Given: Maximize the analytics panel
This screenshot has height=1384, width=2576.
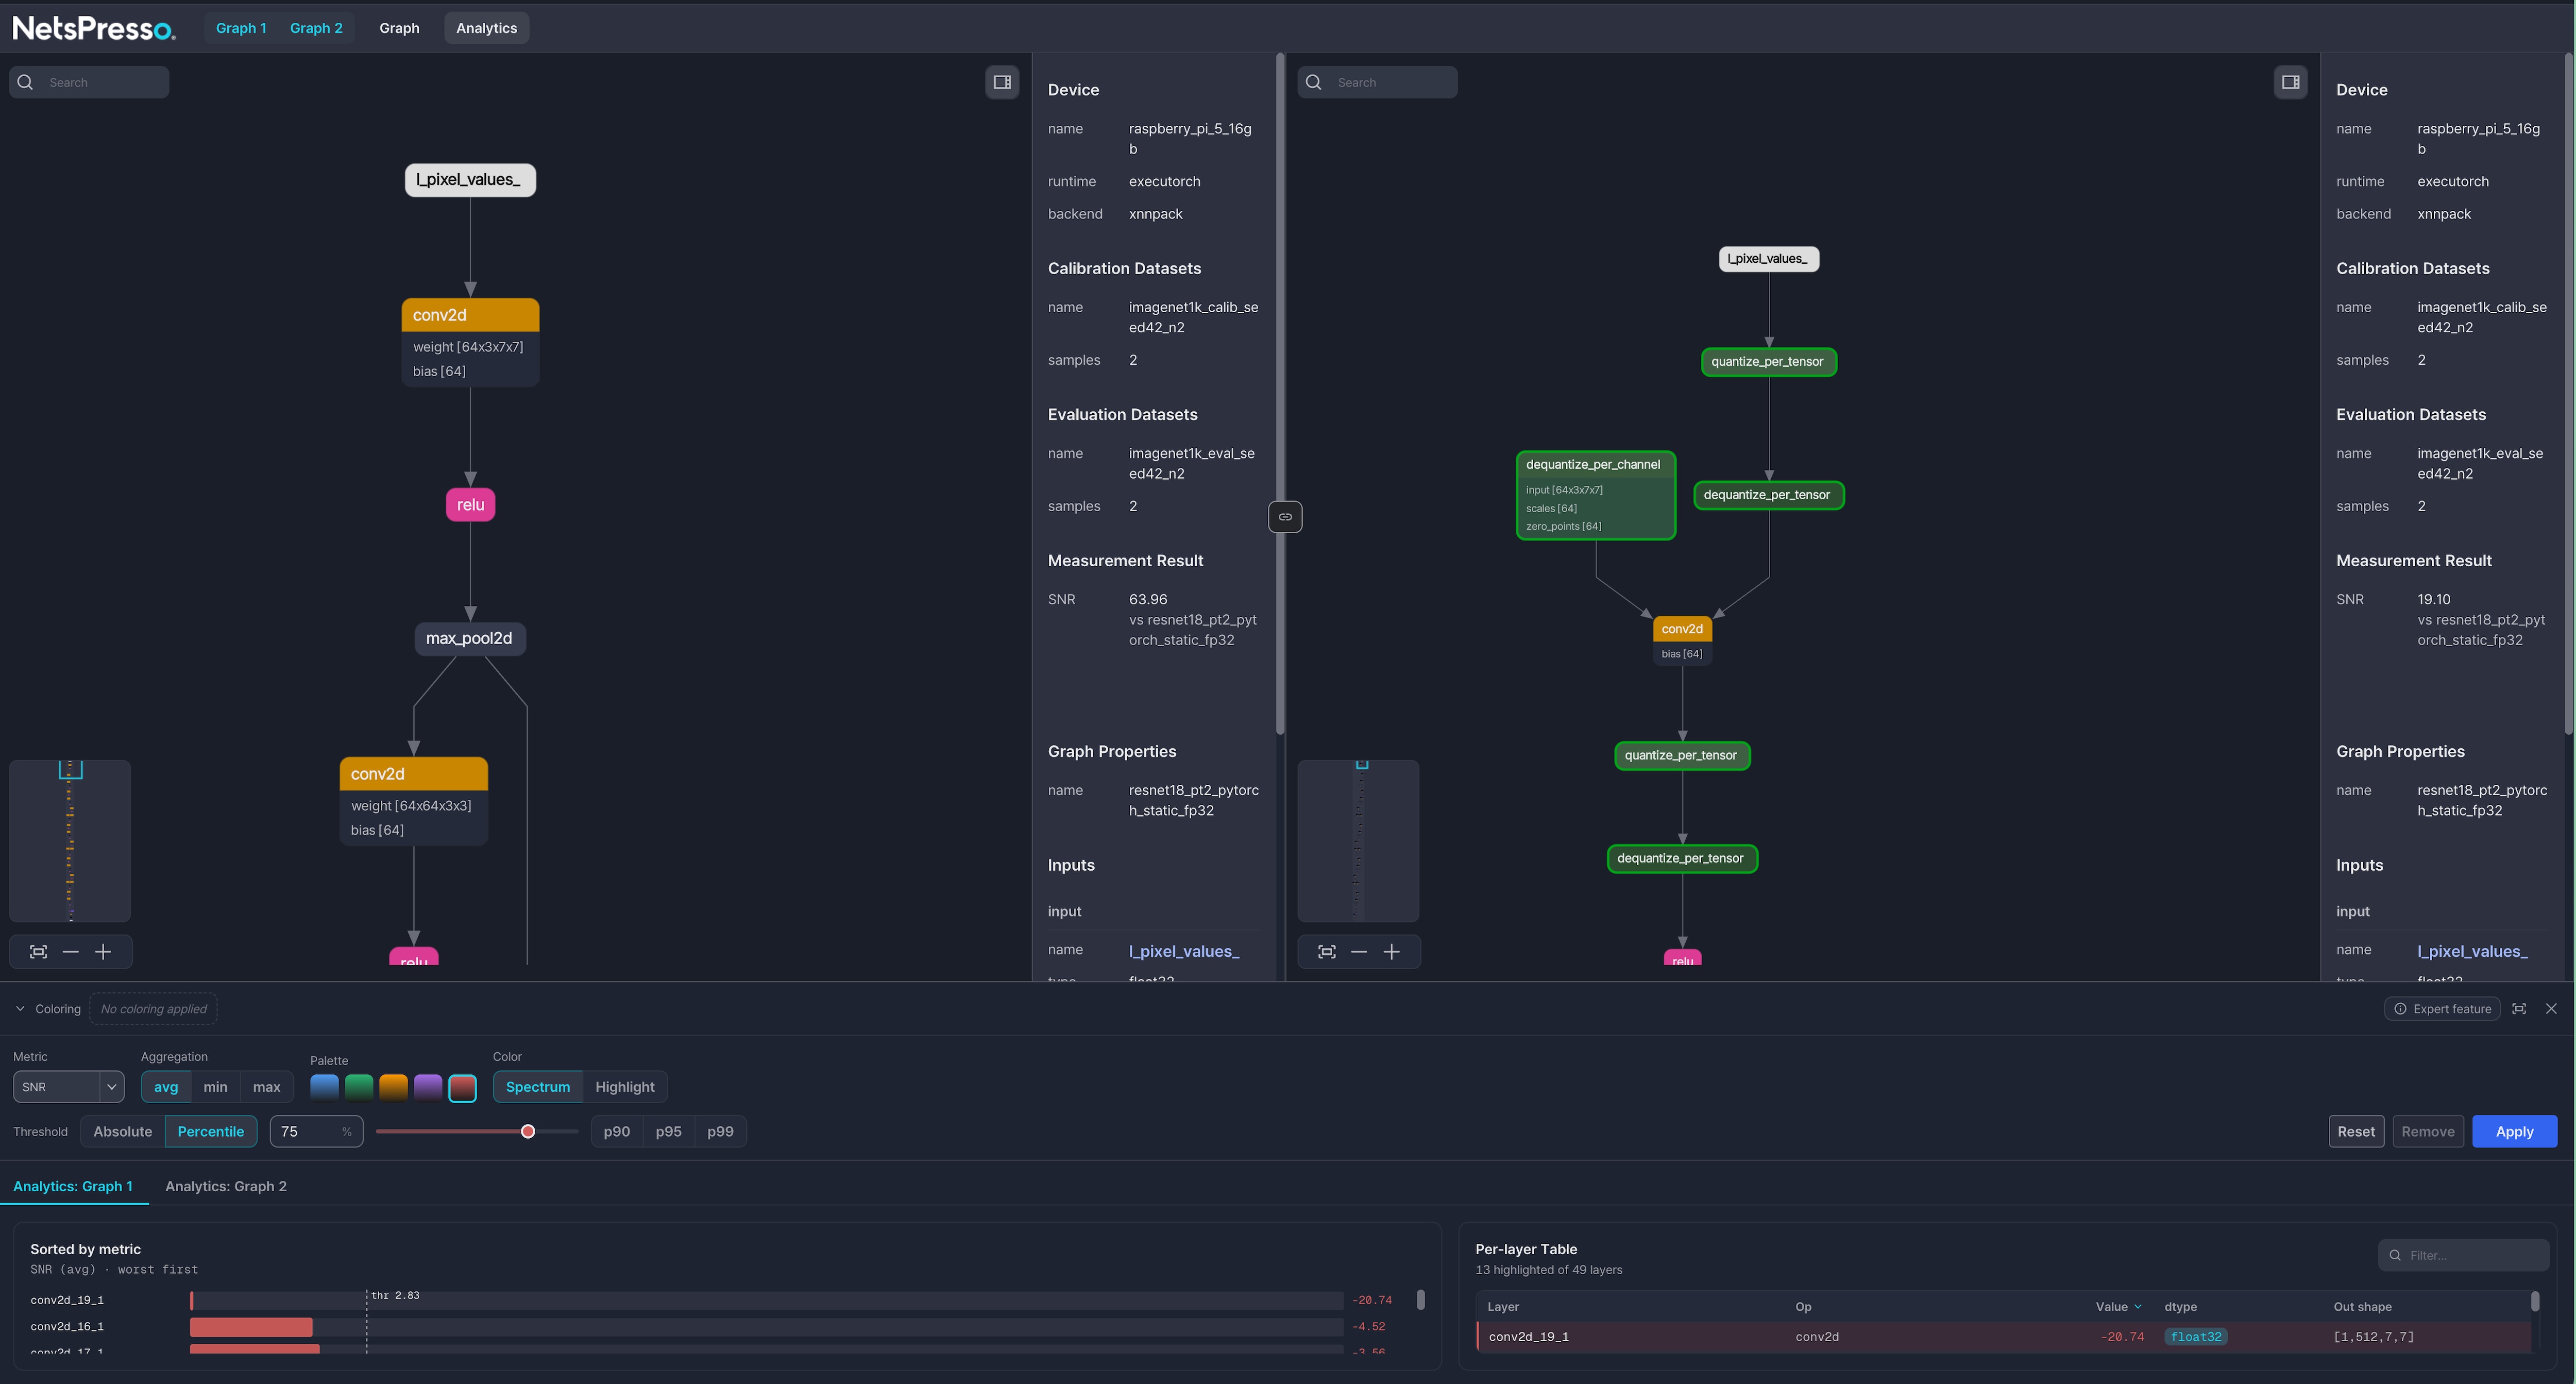Looking at the screenshot, I should [x=2519, y=1009].
